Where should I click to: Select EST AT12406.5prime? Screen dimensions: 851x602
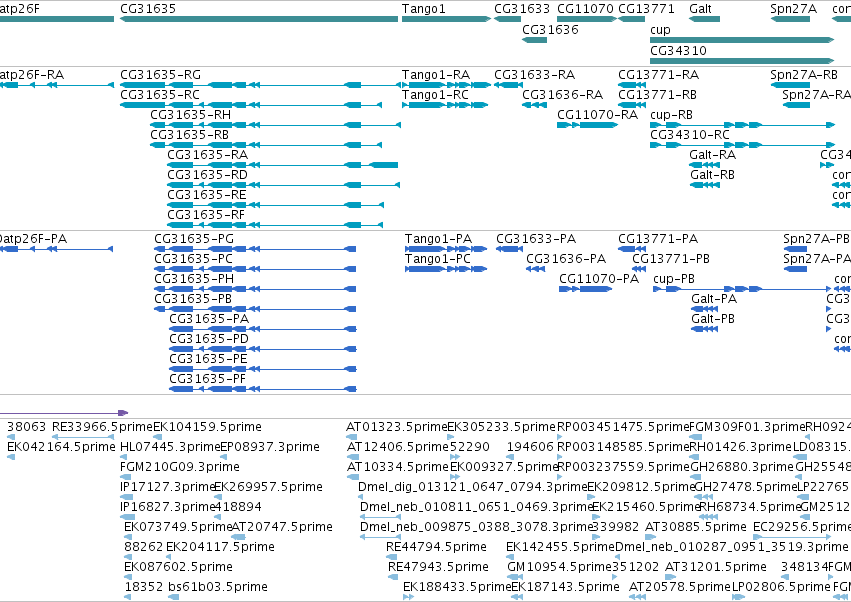pyautogui.click(x=352, y=457)
